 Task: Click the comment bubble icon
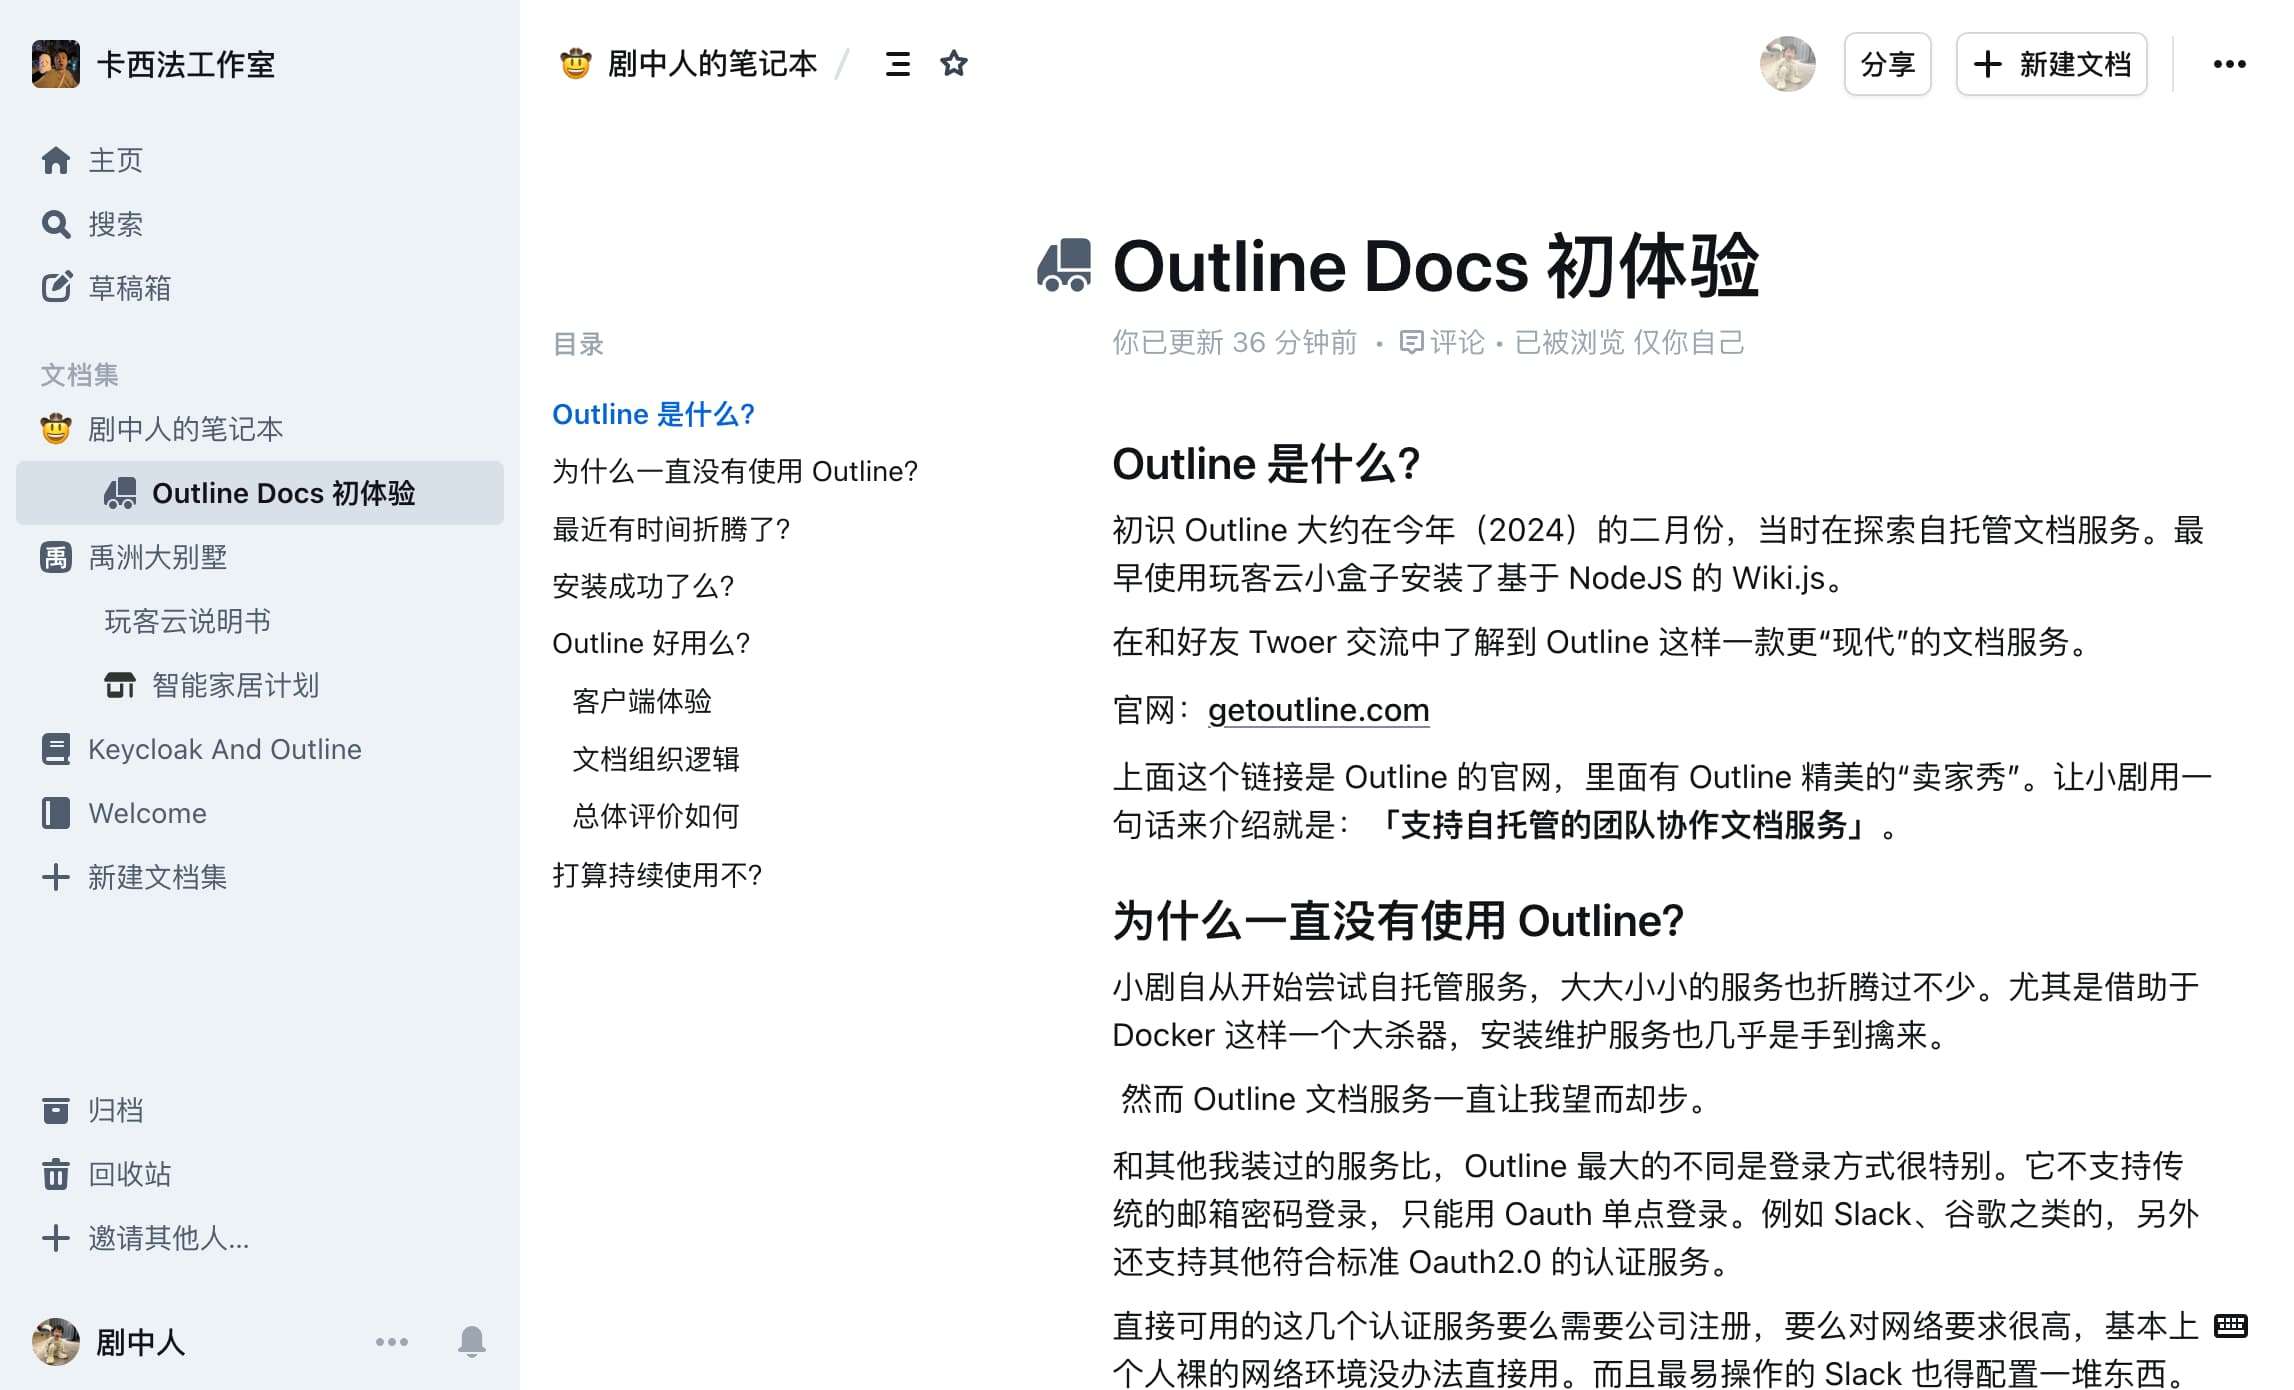1412,343
